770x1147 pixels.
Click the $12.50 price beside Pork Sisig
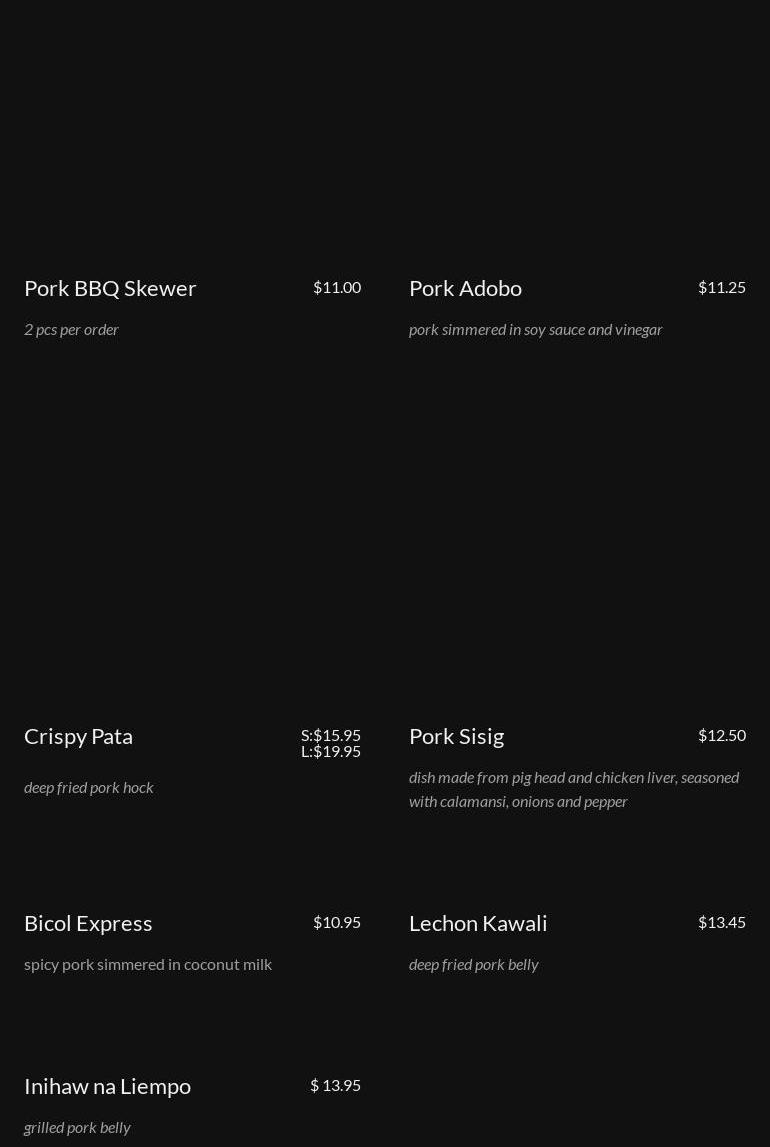click(x=722, y=735)
